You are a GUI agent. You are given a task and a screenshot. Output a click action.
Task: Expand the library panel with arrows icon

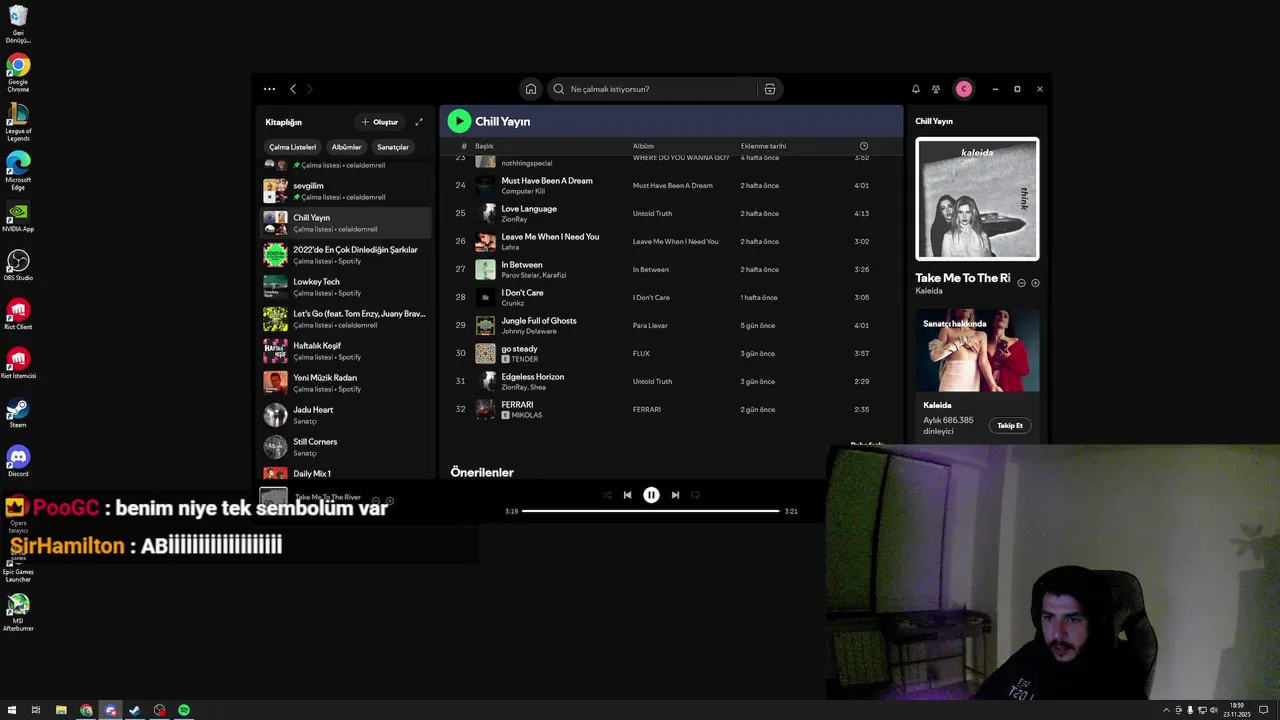tap(419, 122)
